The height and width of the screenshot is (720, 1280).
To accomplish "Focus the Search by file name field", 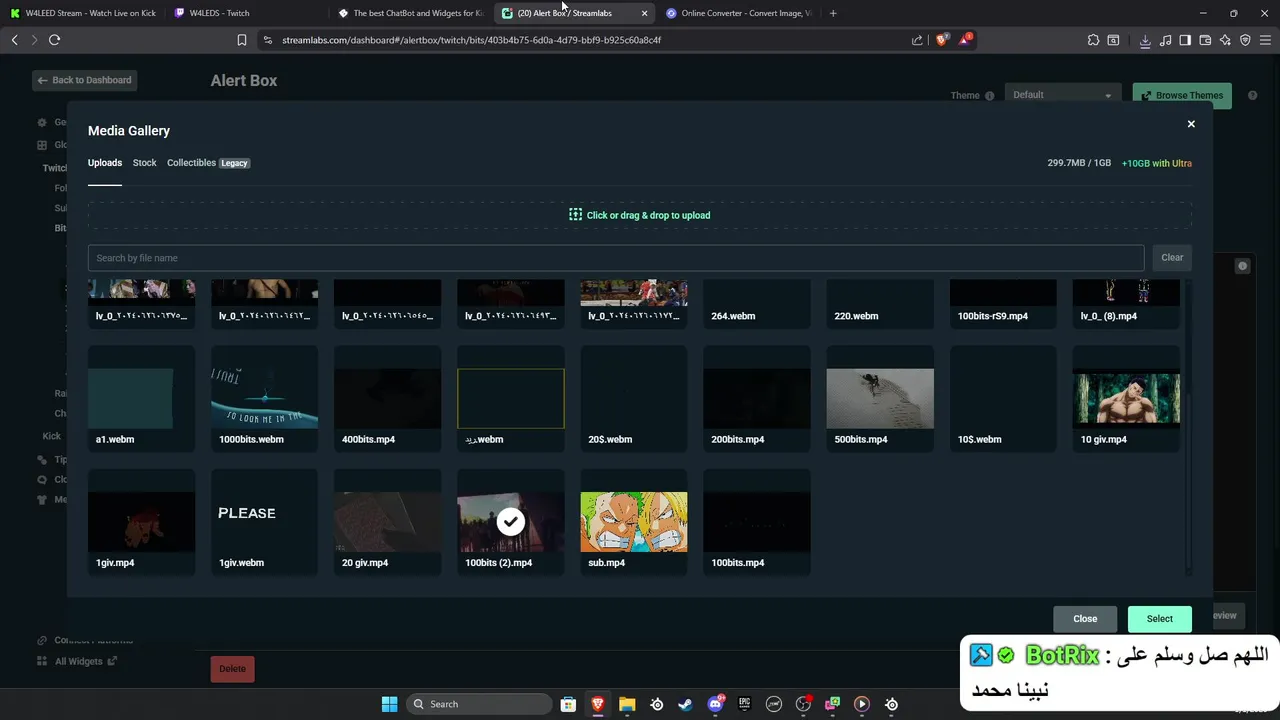I will click(x=616, y=258).
